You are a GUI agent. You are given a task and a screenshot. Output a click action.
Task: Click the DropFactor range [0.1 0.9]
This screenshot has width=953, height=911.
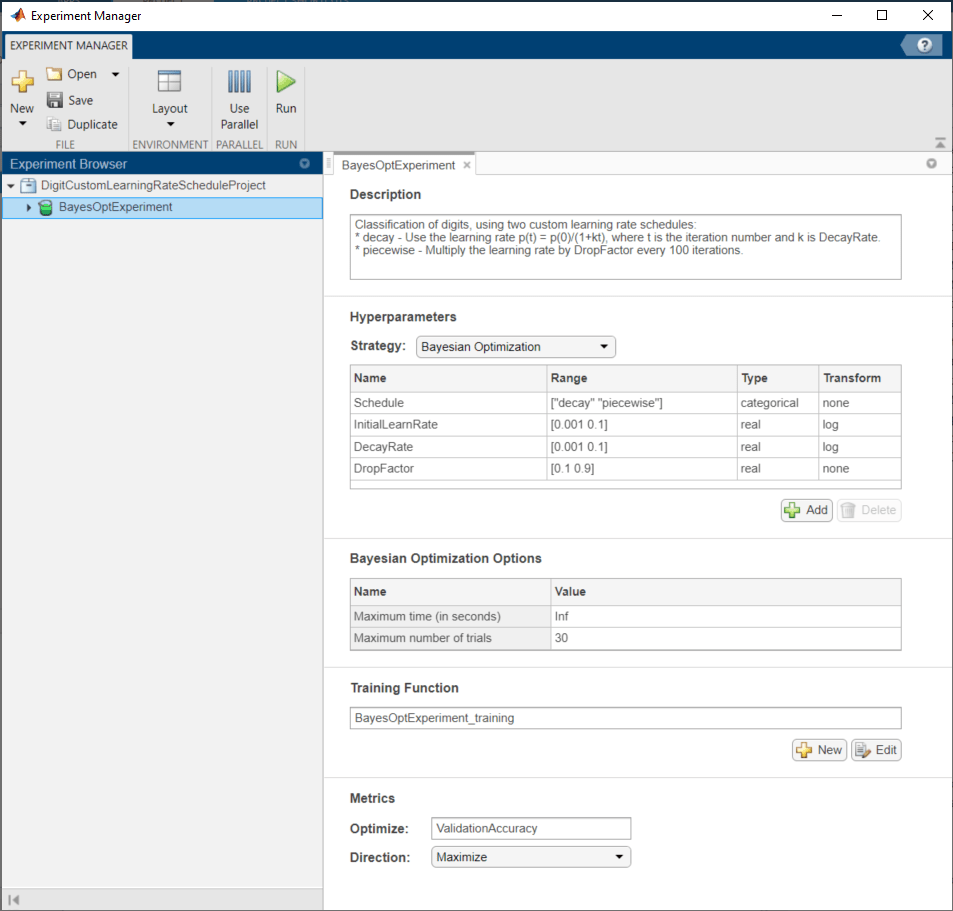pos(642,469)
